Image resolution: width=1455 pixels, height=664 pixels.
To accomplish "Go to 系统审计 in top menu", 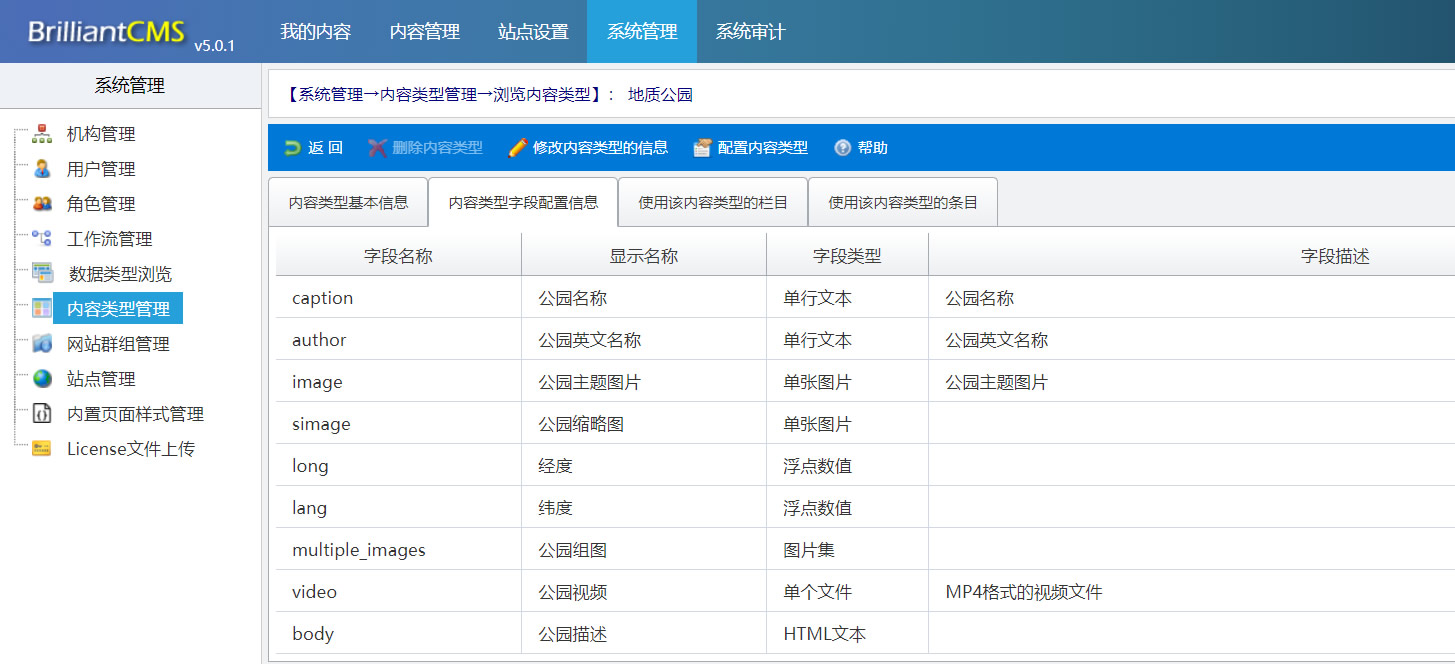I will click(x=750, y=32).
